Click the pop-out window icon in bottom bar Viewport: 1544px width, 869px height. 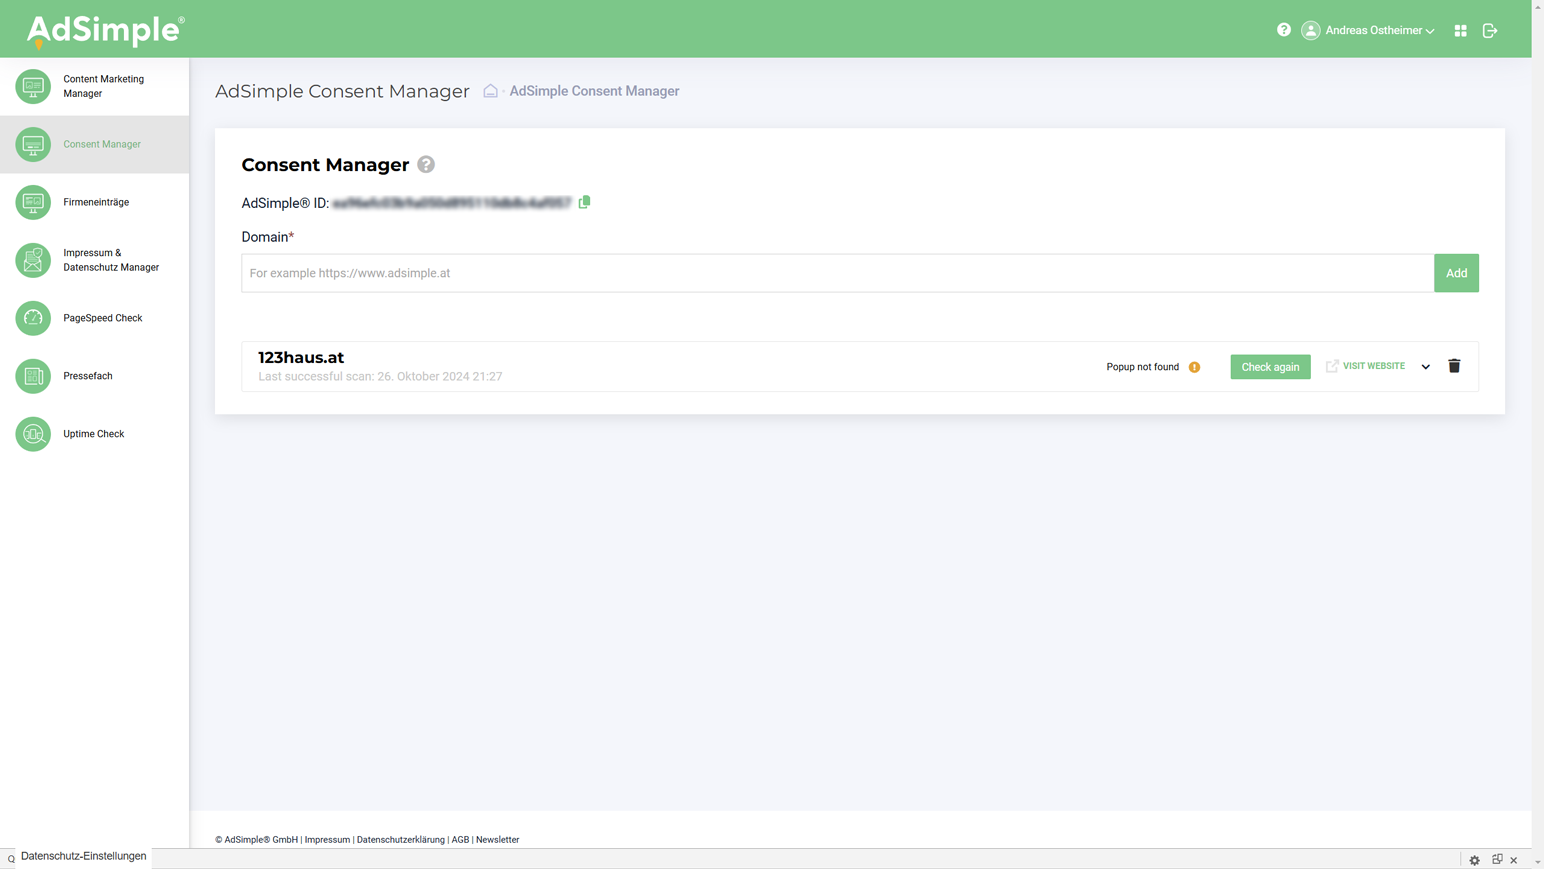pyautogui.click(x=1497, y=860)
